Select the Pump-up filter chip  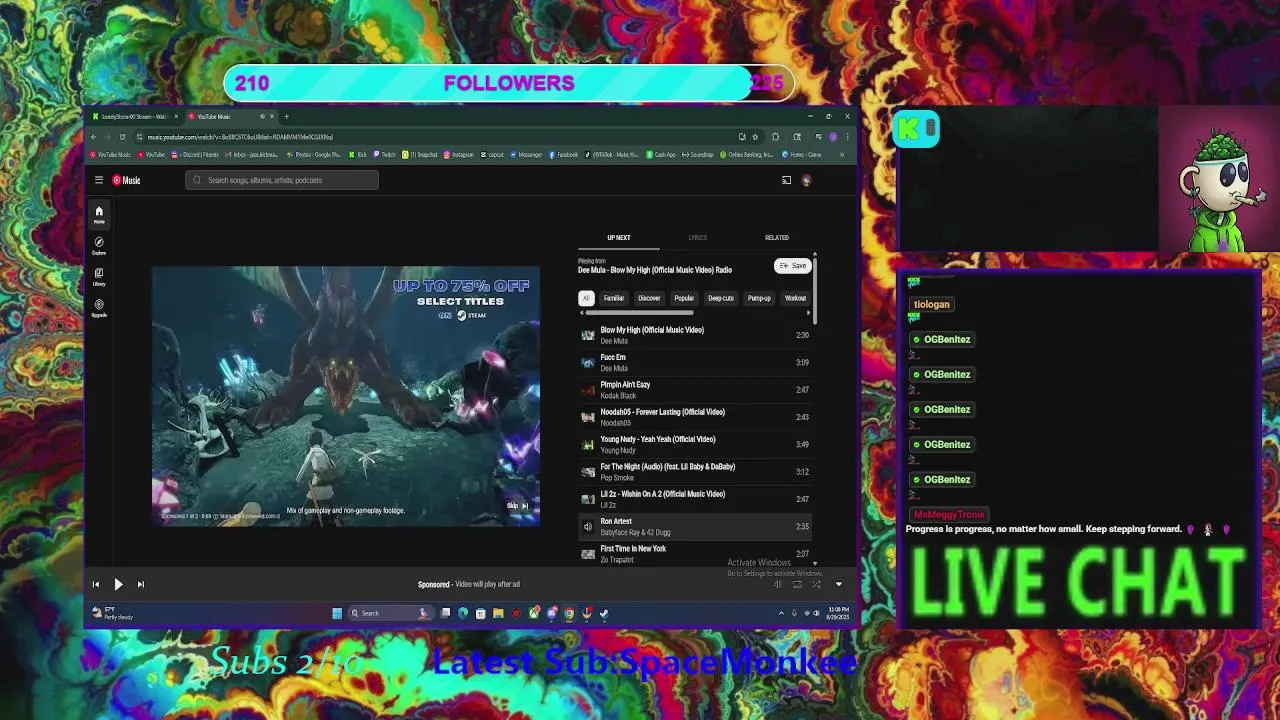759,298
